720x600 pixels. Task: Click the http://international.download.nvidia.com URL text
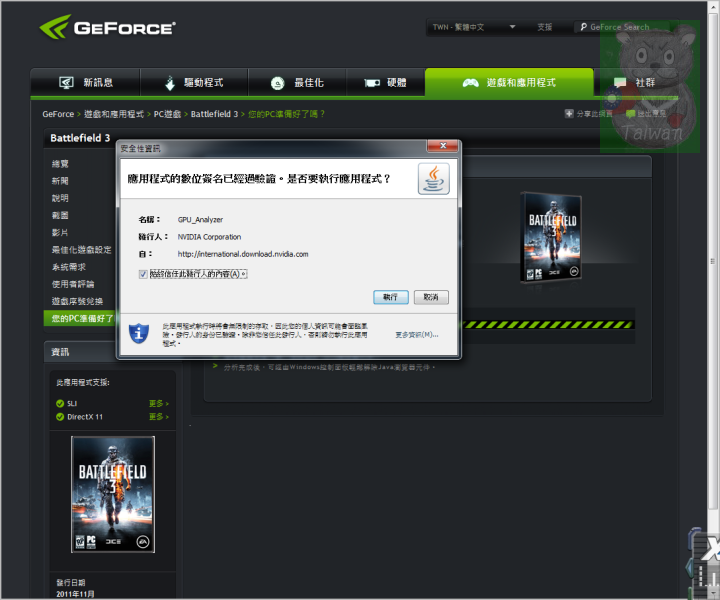(243, 254)
